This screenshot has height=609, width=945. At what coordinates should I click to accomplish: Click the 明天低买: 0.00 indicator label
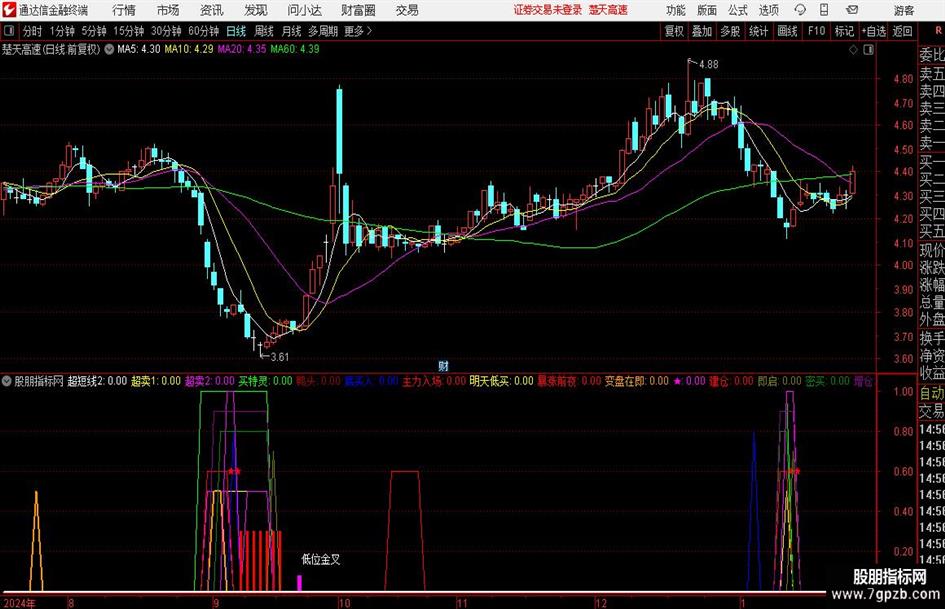coord(501,381)
